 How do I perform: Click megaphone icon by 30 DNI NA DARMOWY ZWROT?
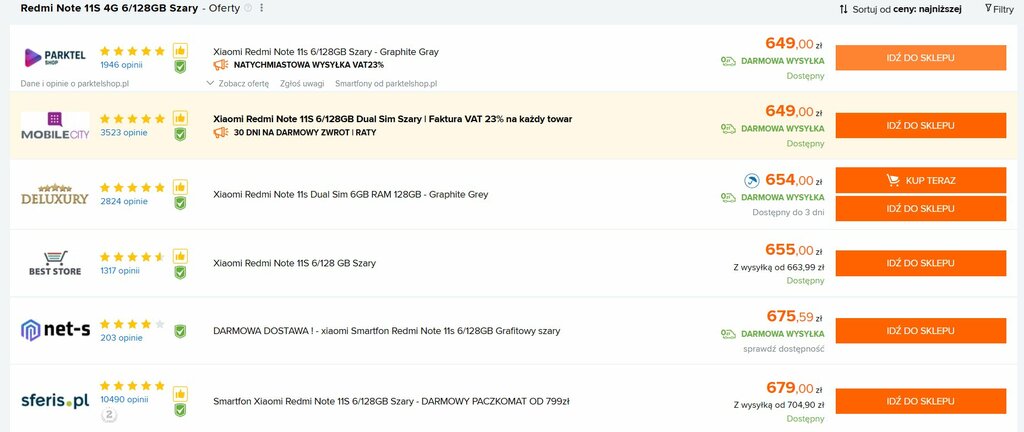tap(221, 132)
